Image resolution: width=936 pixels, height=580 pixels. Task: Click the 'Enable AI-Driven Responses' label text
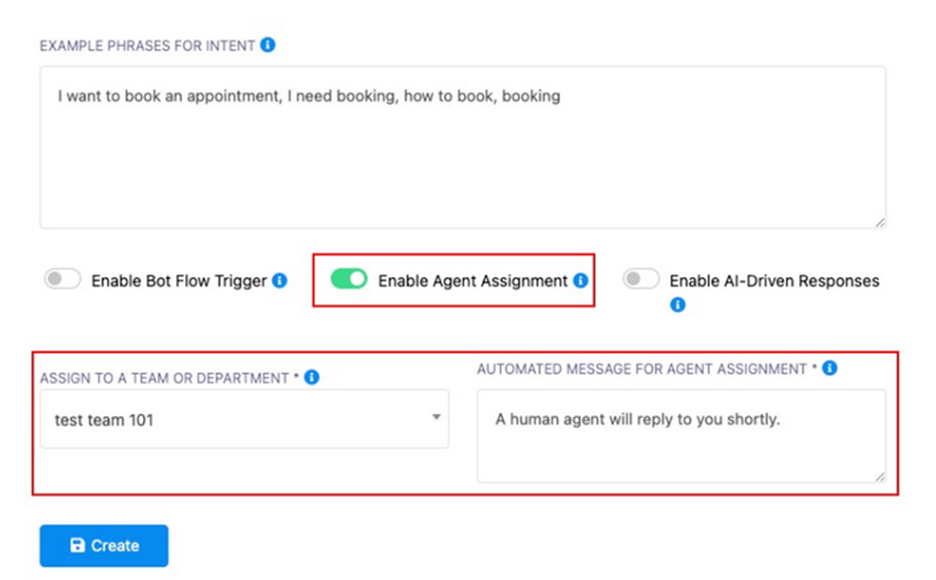pos(774,282)
